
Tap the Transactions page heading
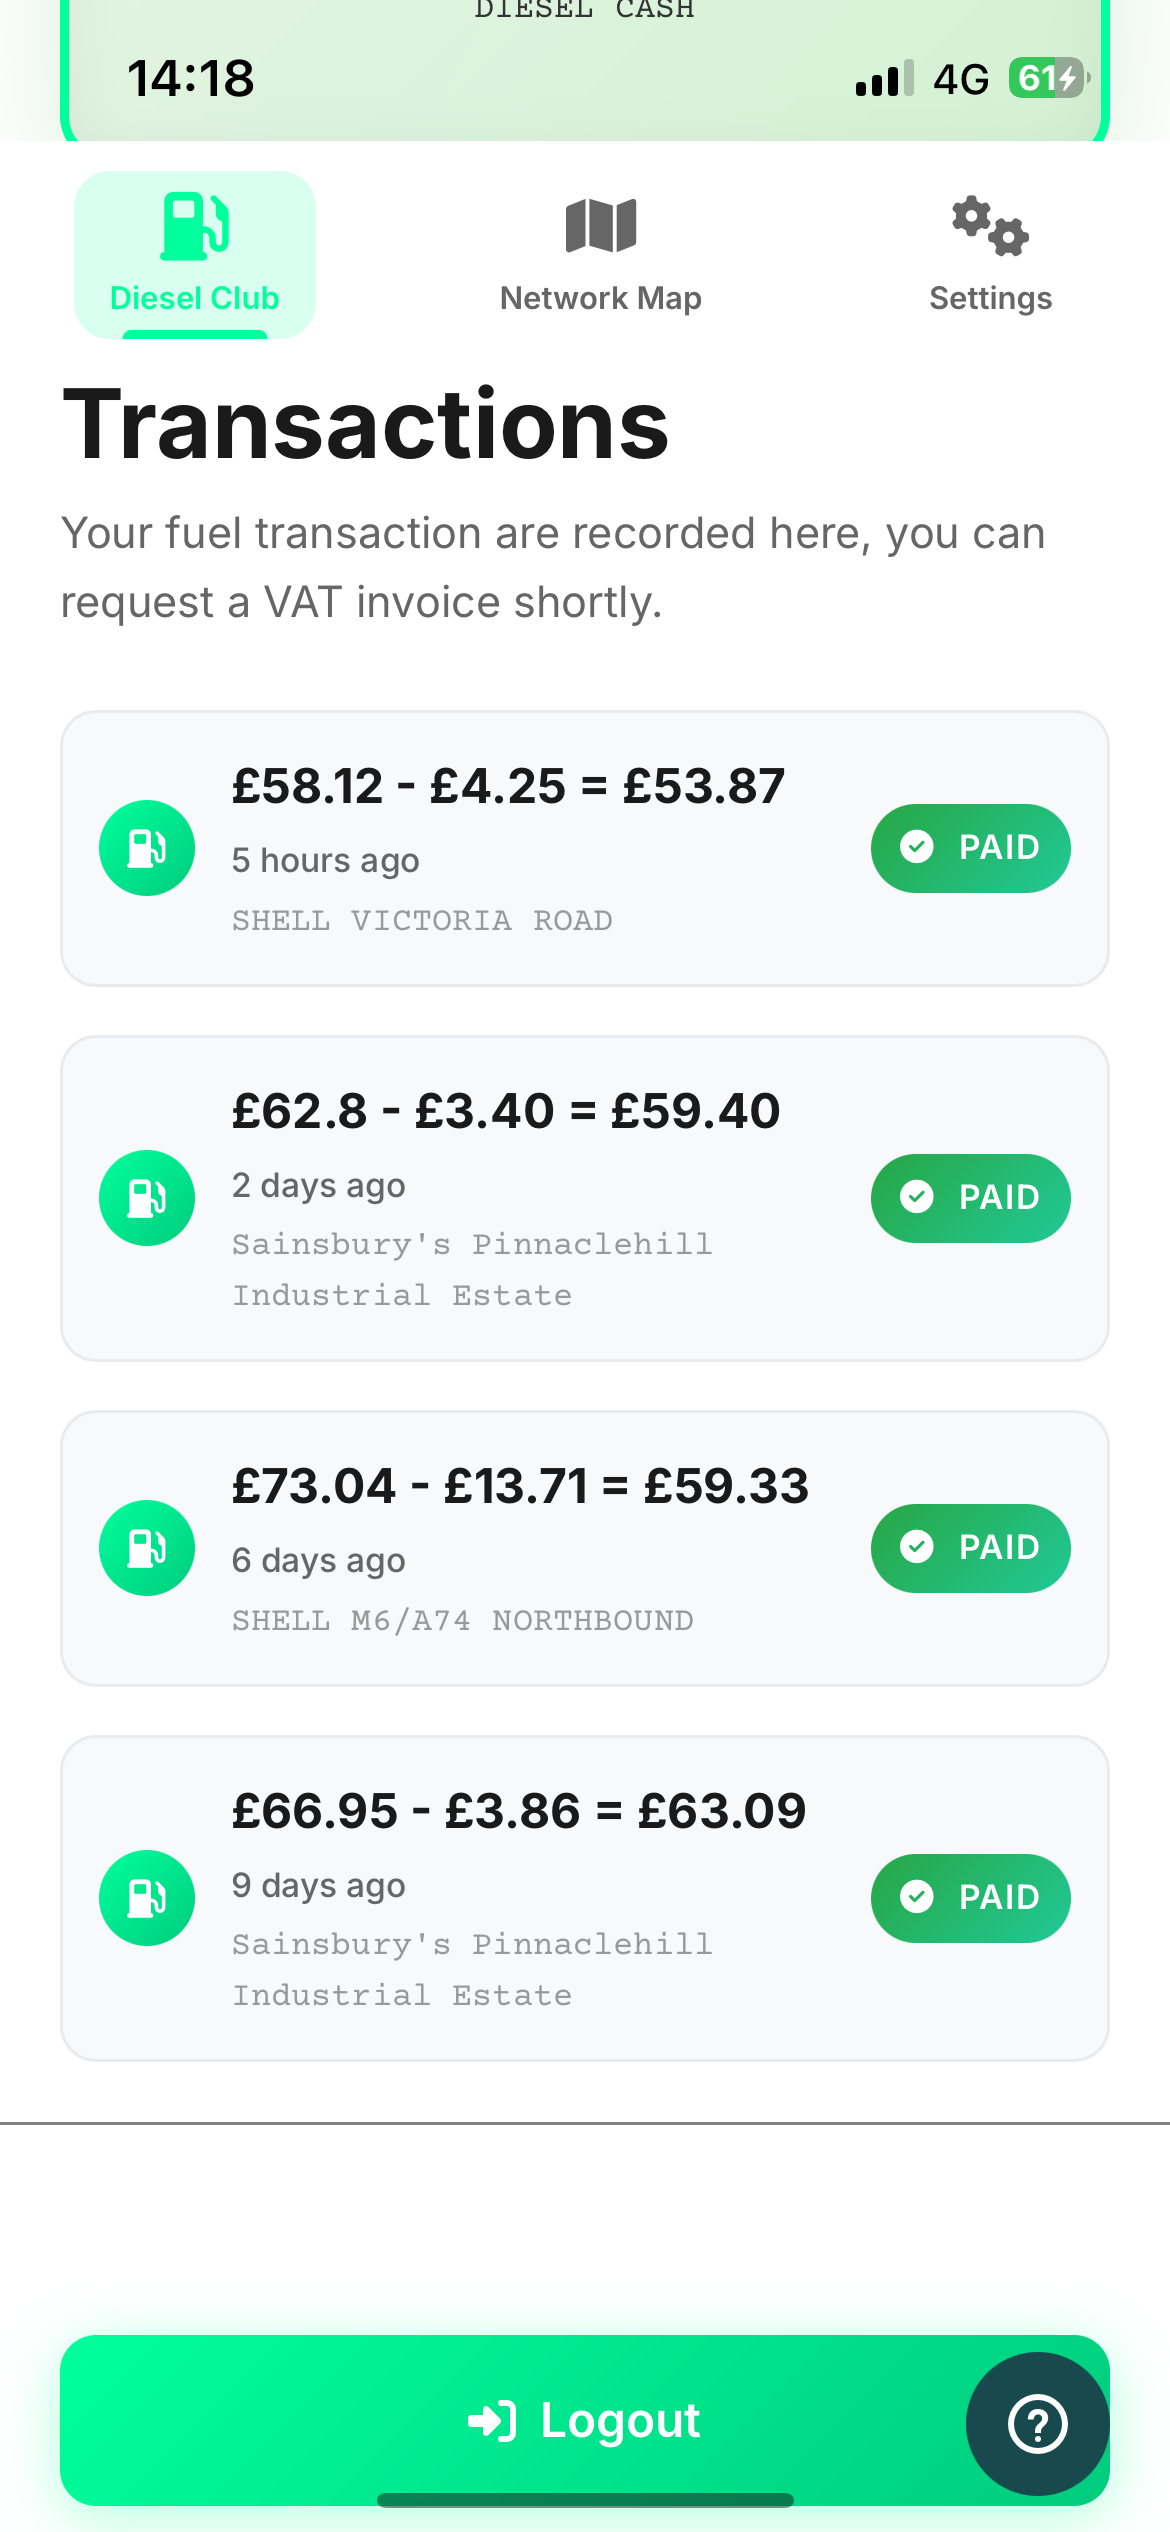366,425
